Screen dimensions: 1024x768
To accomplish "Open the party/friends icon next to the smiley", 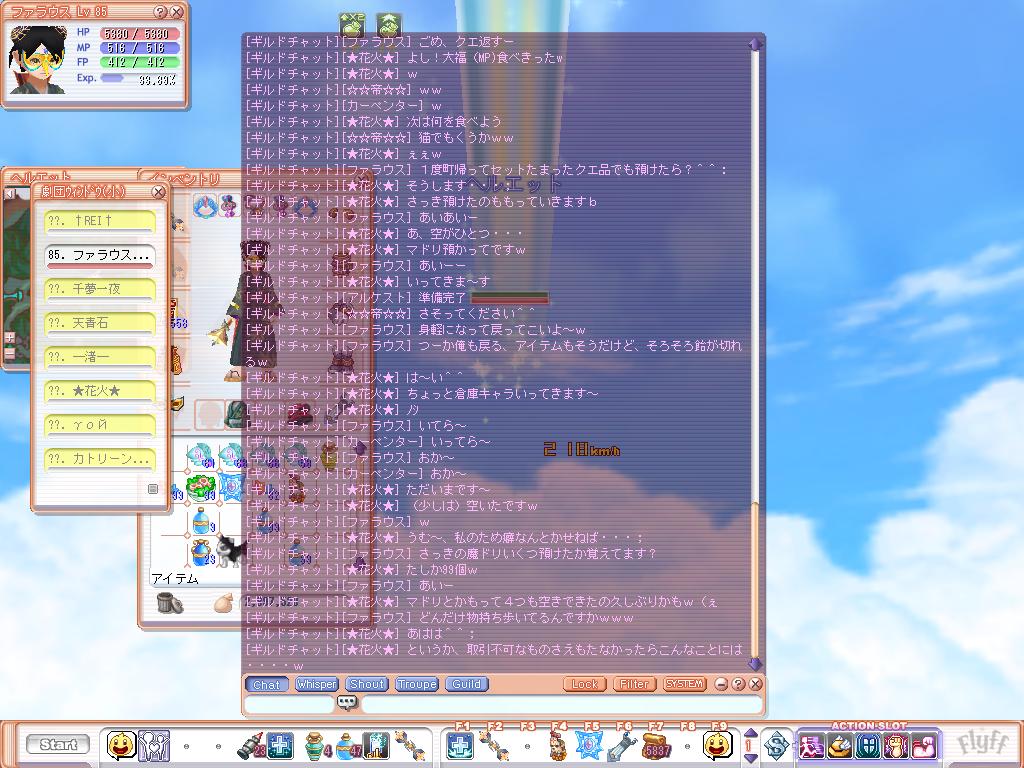I will tap(154, 744).
